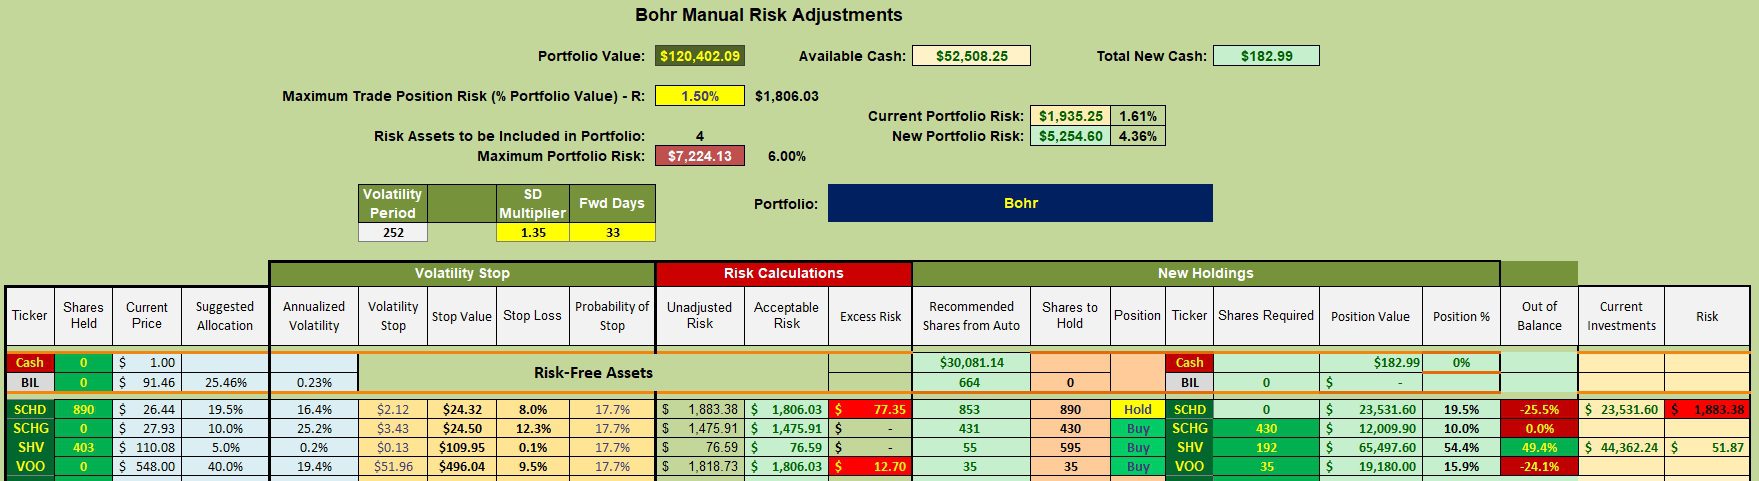Click SCHG acceptable risk 1,475.91
The height and width of the screenshot is (481, 1759).
(786, 428)
